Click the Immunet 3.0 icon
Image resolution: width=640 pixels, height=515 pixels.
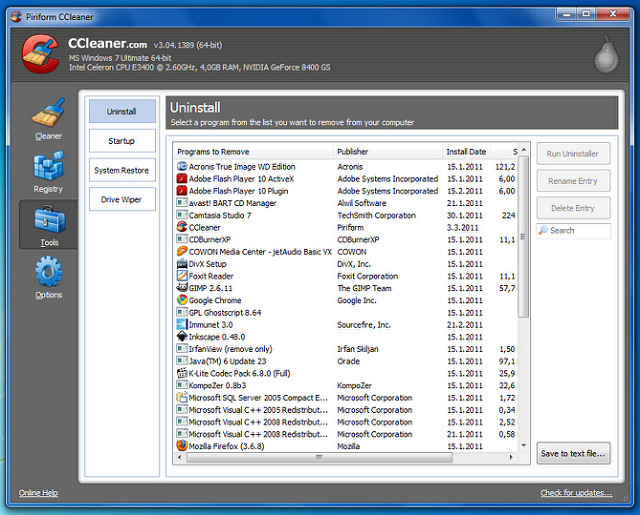(182, 324)
